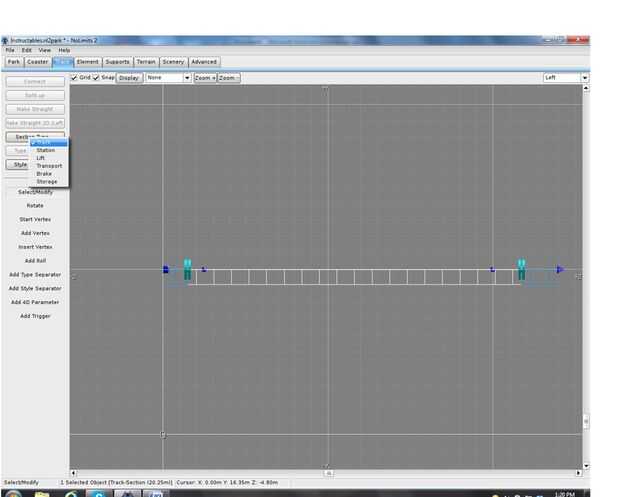The width and height of the screenshot is (620, 497).
Task: Switch to the Advanced tab
Action: 204,62
